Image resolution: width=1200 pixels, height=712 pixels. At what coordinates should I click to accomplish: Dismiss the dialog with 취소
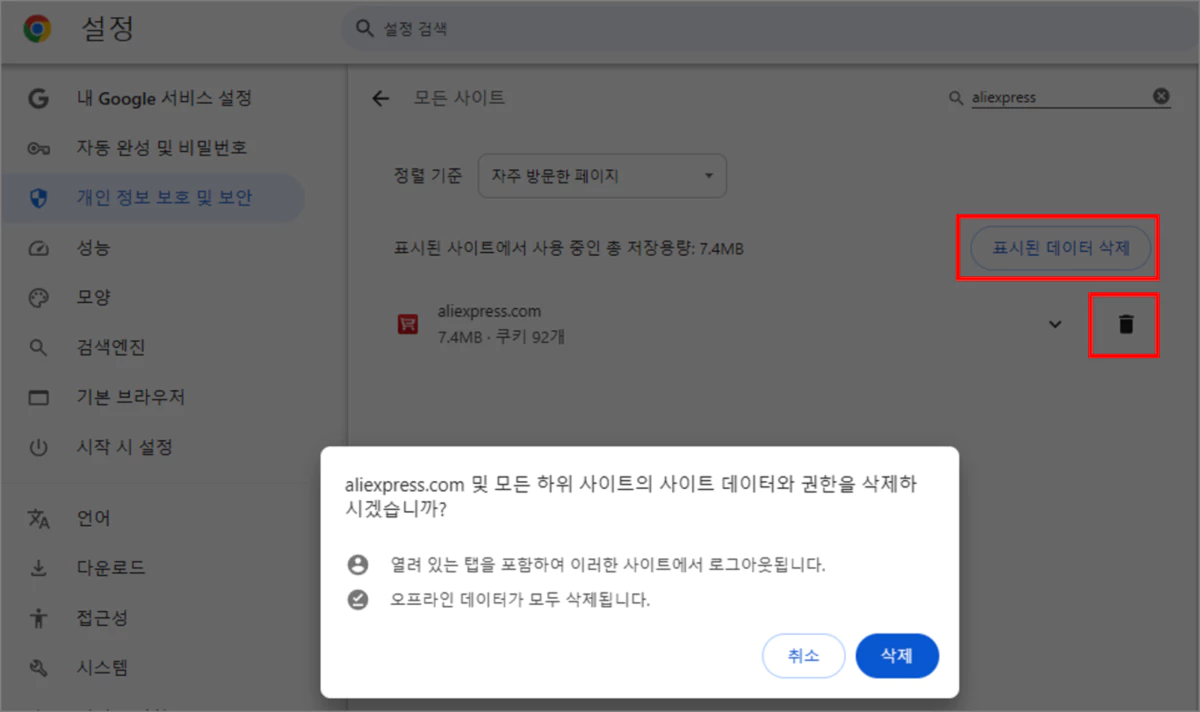803,655
